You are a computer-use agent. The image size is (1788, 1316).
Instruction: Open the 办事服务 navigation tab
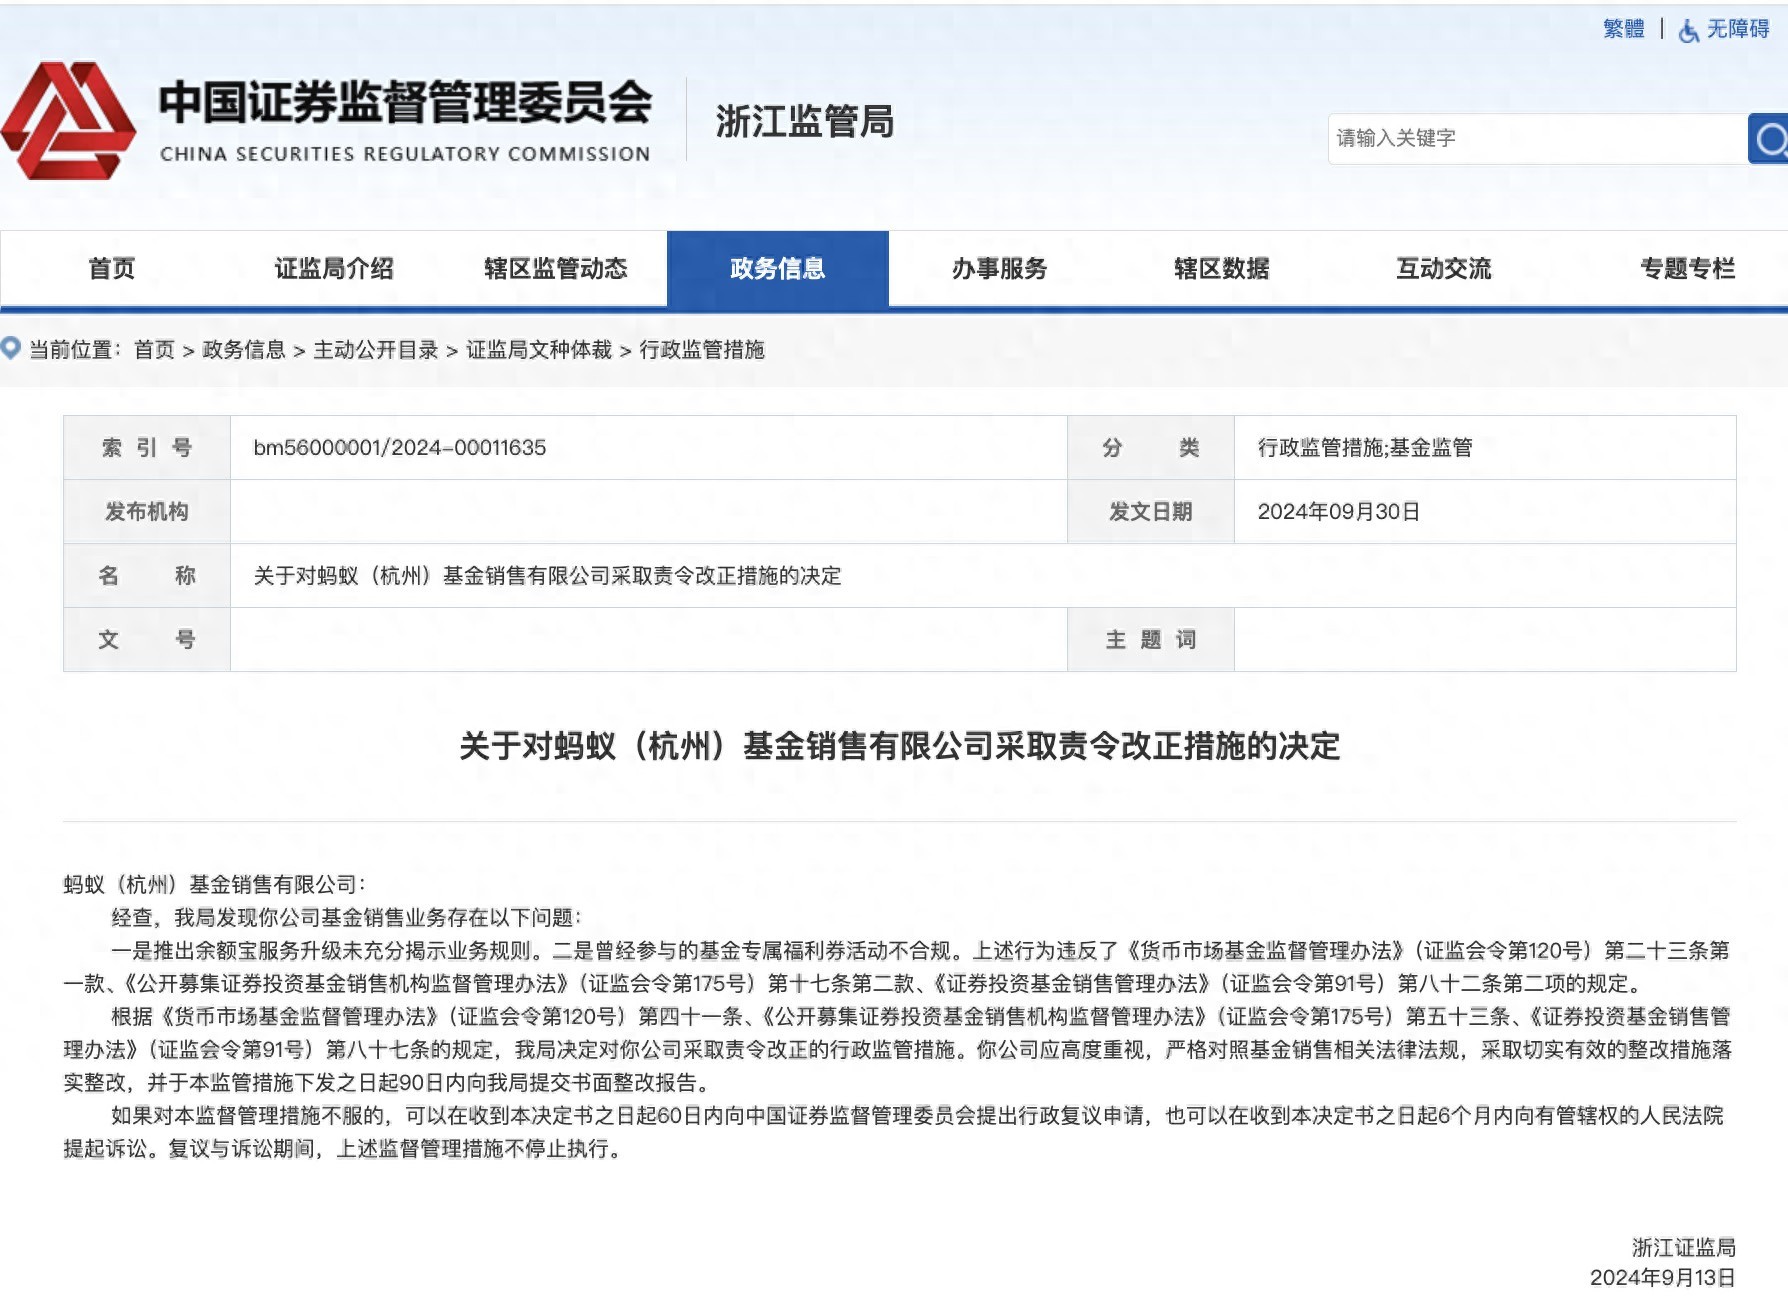999,269
